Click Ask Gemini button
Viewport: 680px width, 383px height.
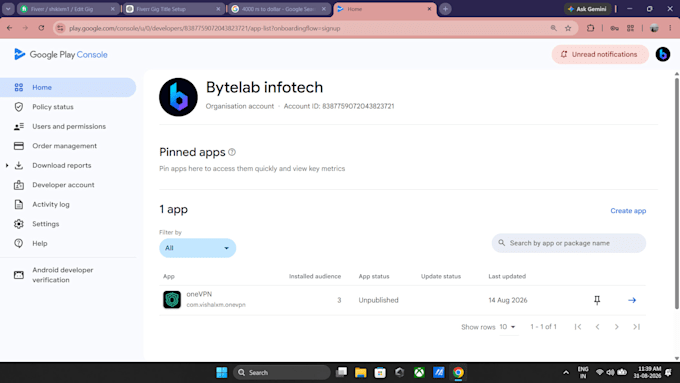tap(587, 9)
